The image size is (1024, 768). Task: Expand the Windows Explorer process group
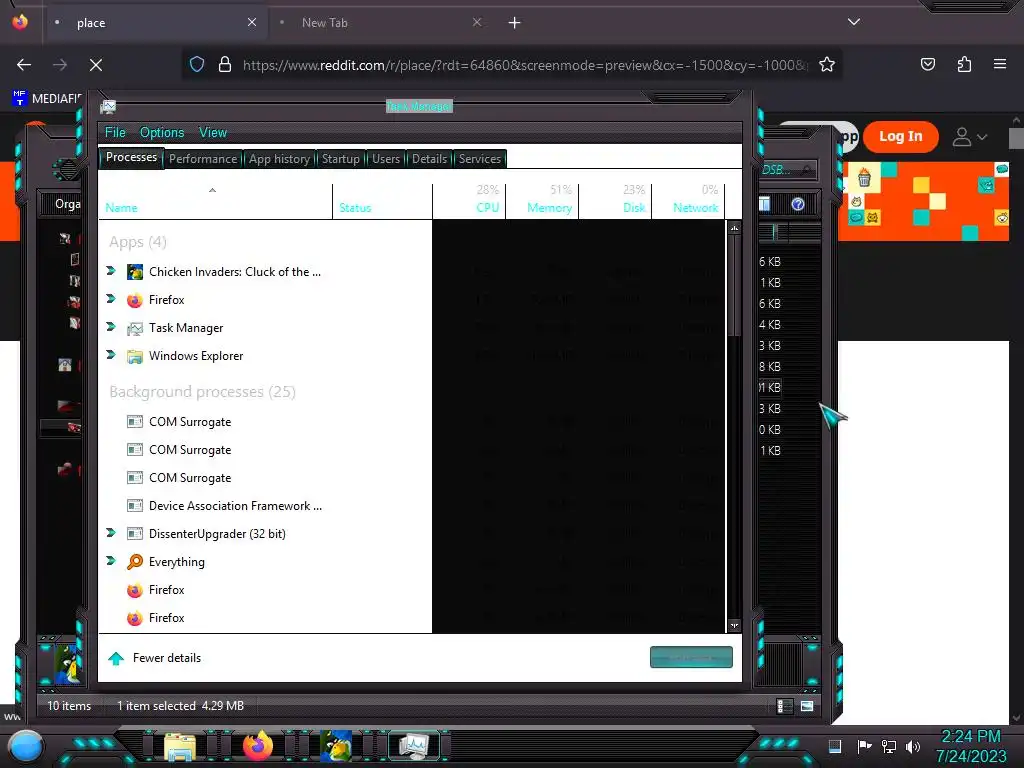111,355
